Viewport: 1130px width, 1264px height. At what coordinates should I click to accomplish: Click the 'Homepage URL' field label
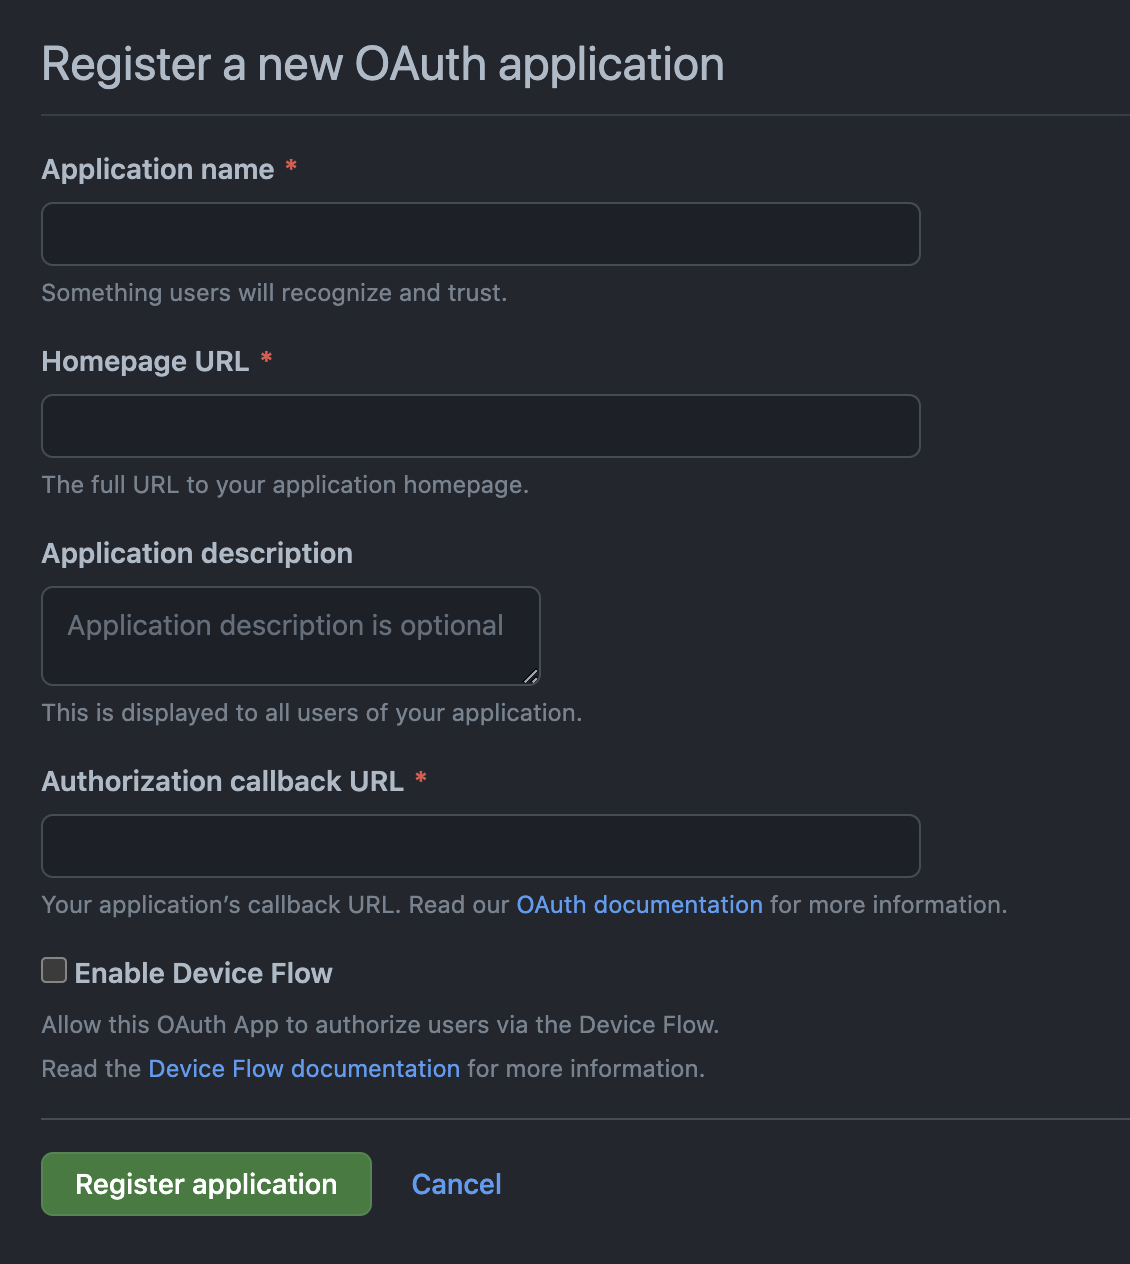click(145, 362)
